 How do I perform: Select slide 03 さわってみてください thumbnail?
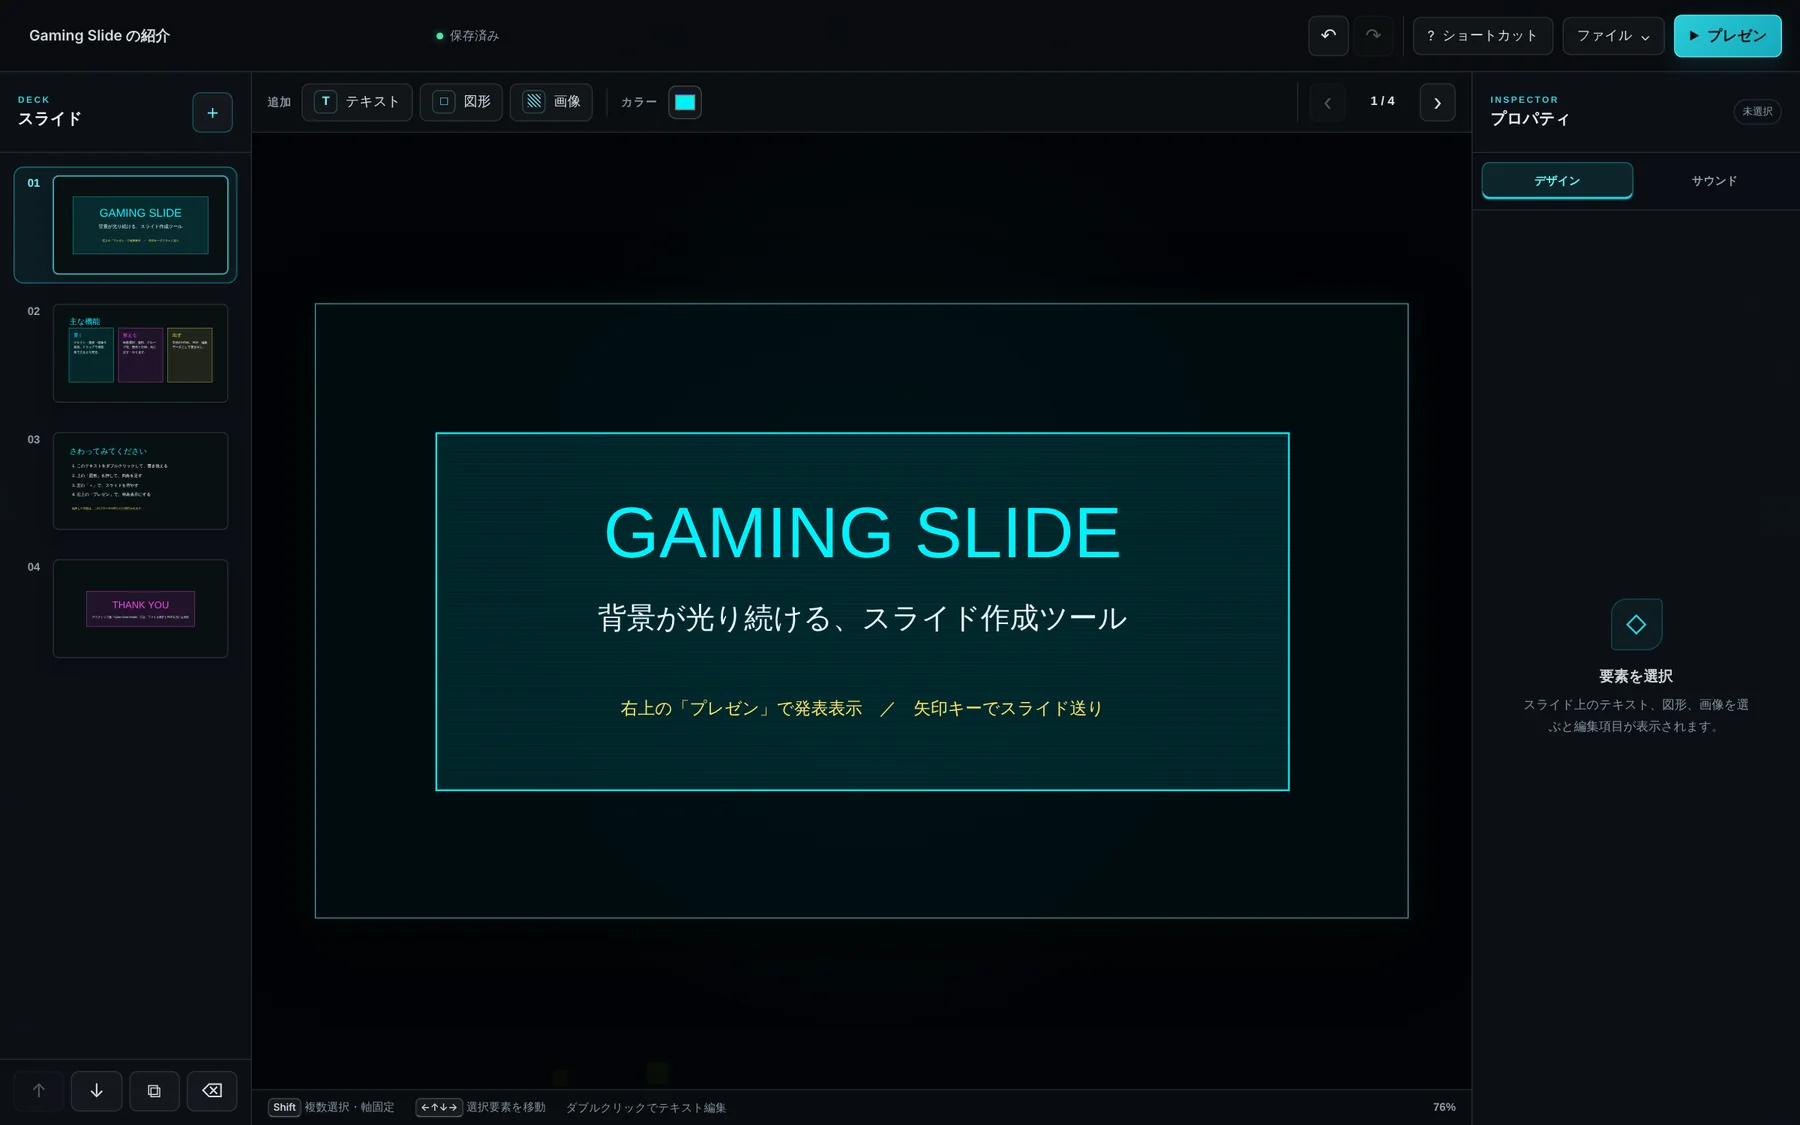tap(140, 481)
